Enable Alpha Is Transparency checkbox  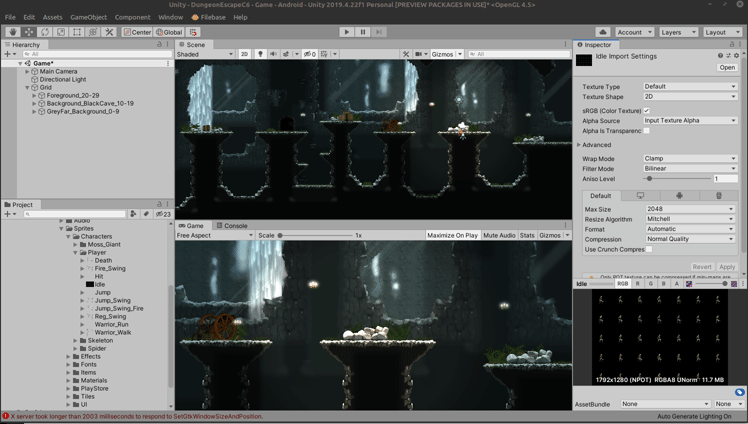[x=647, y=131]
